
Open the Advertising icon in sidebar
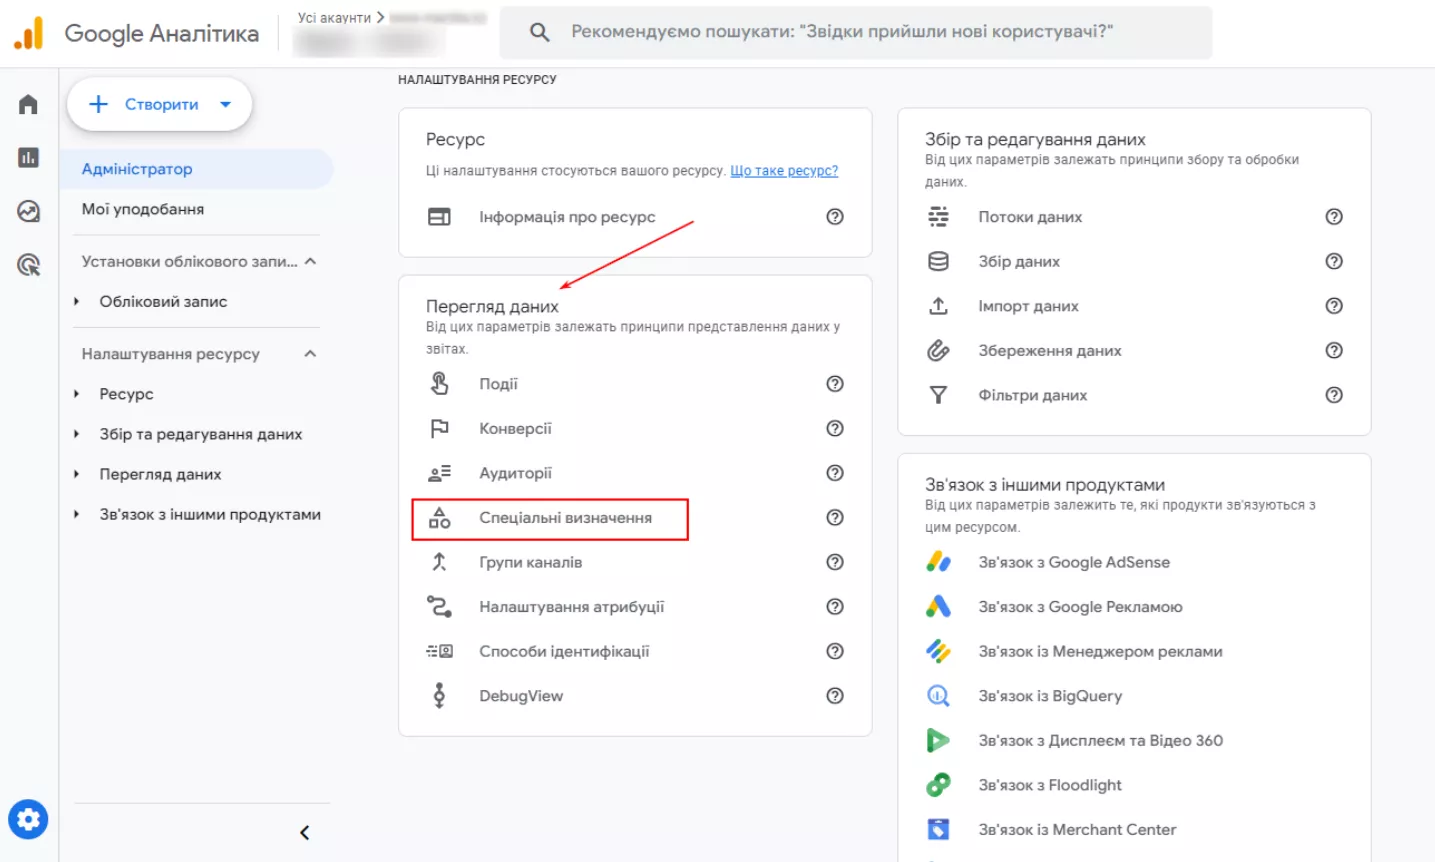point(28,265)
